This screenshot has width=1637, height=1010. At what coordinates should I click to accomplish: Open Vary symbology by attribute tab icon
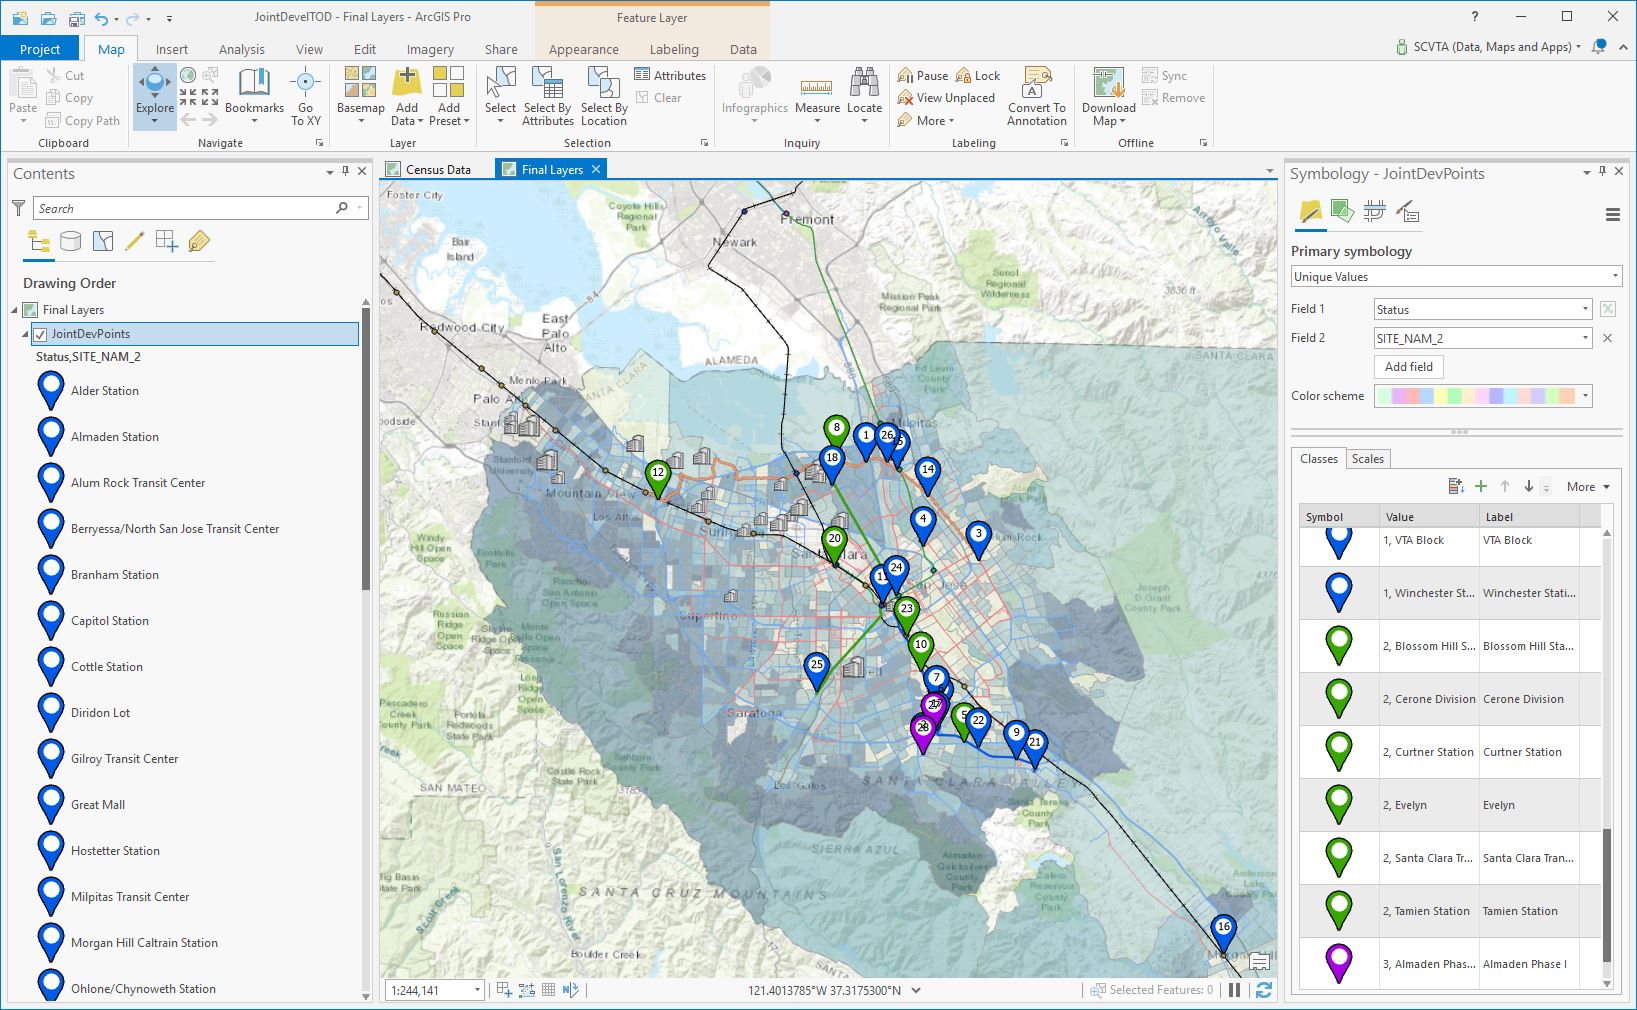[1342, 211]
